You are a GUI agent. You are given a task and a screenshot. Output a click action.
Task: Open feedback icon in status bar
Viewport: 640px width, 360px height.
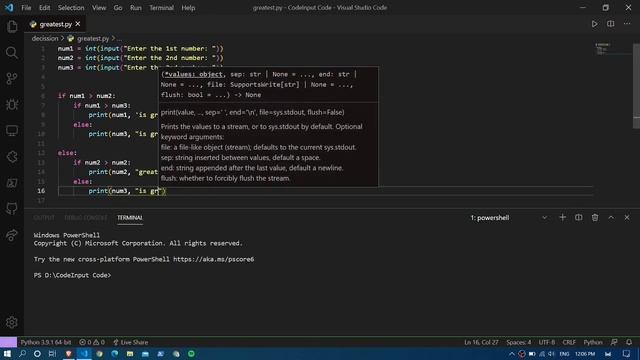pos(614,342)
